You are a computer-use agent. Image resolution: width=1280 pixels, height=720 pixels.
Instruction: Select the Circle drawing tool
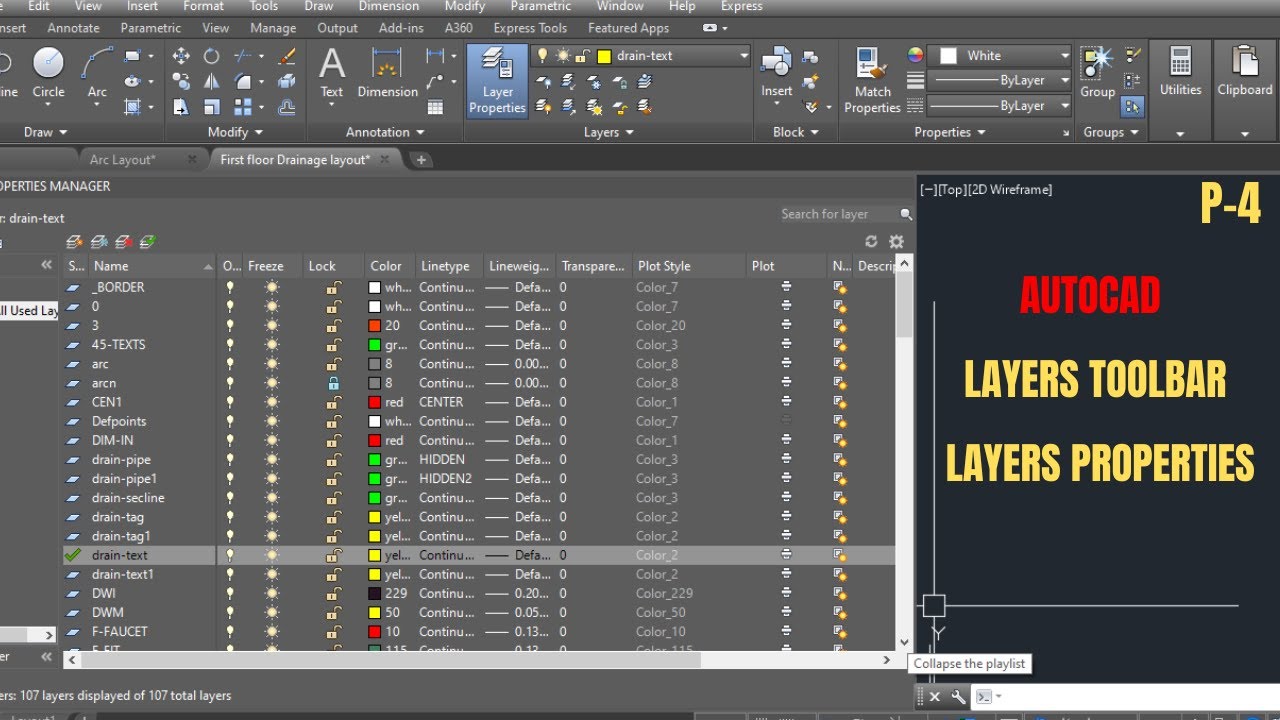pyautogui.click(x=48, y=73)
